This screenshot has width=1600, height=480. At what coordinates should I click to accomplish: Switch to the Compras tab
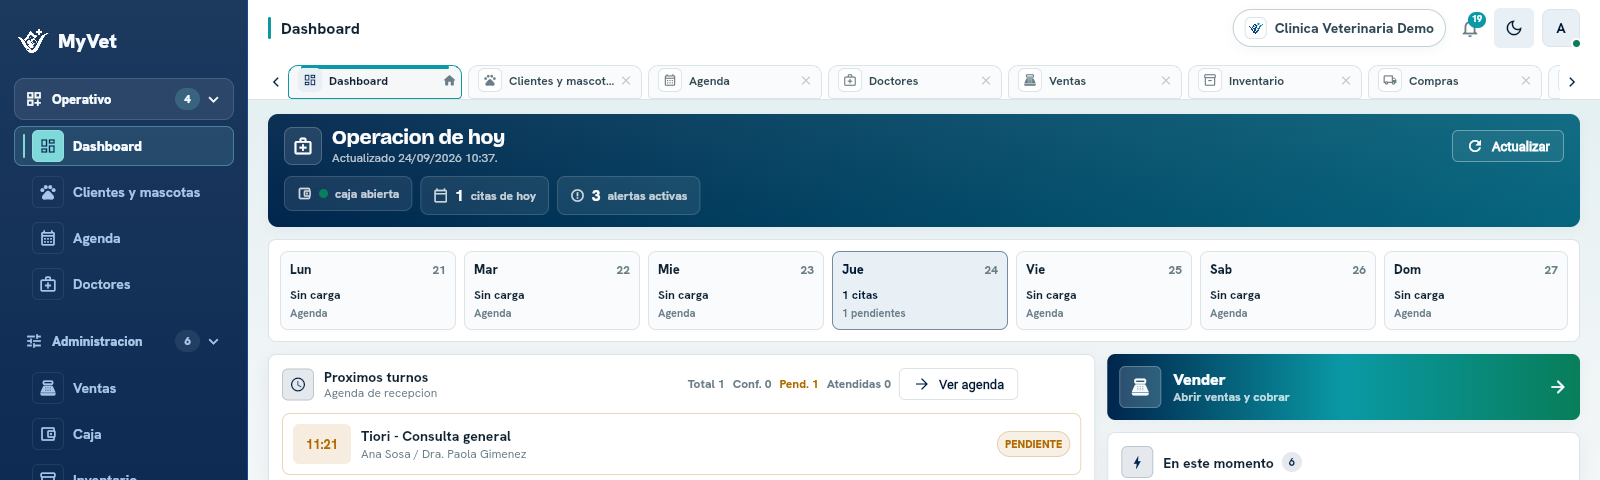pyautogui.click(x=1455, y=82)
